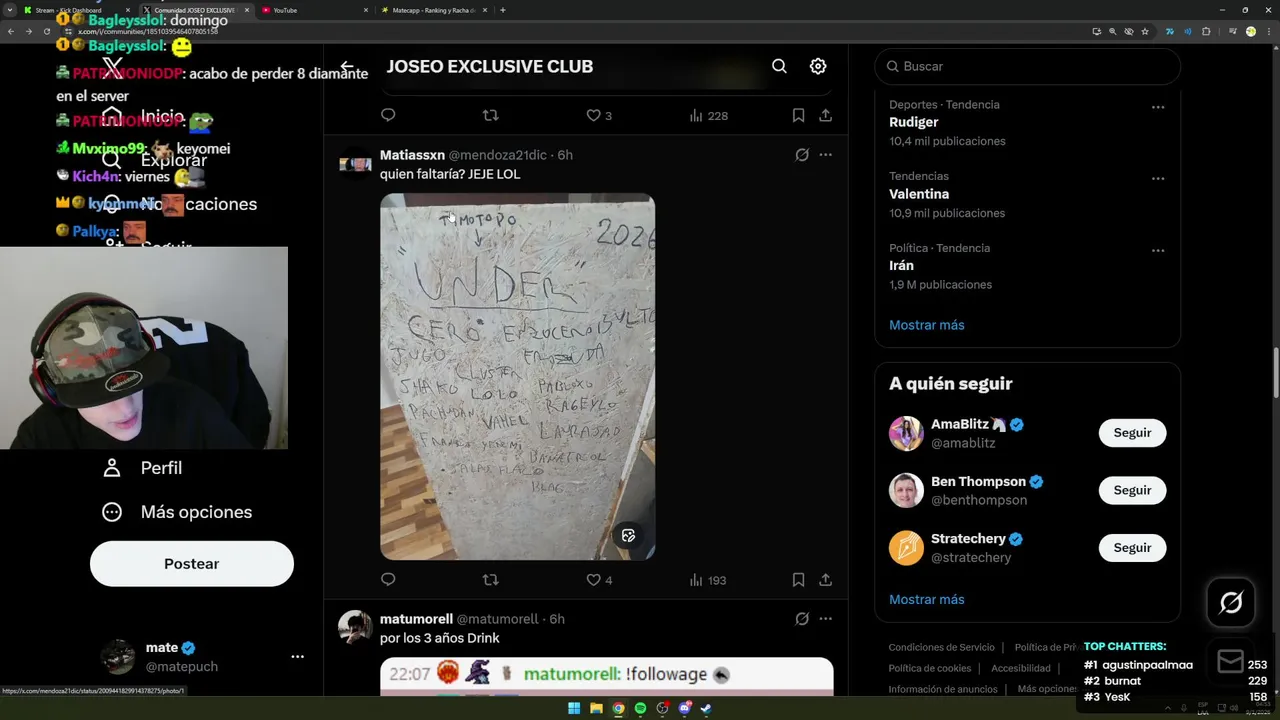
Task: Open Perfil in the sidebar
Action: coord(141,468)
